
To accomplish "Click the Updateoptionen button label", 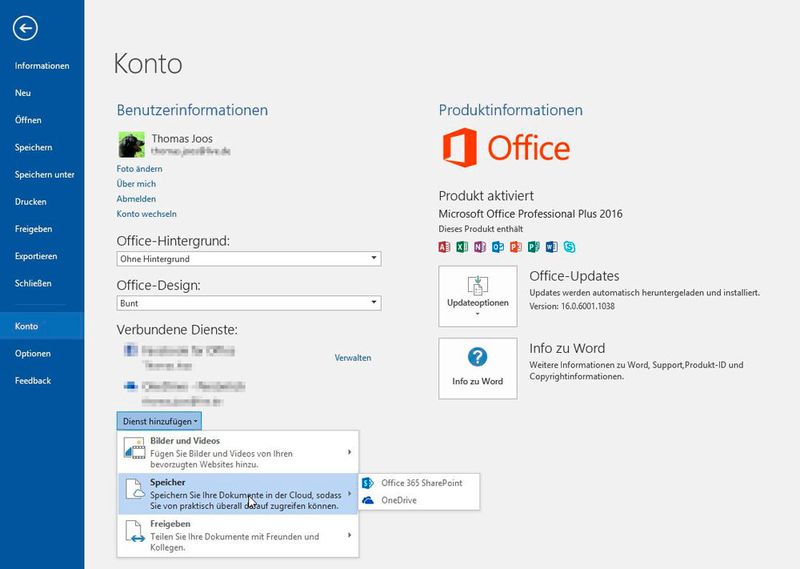I will (x=478, y=303).
